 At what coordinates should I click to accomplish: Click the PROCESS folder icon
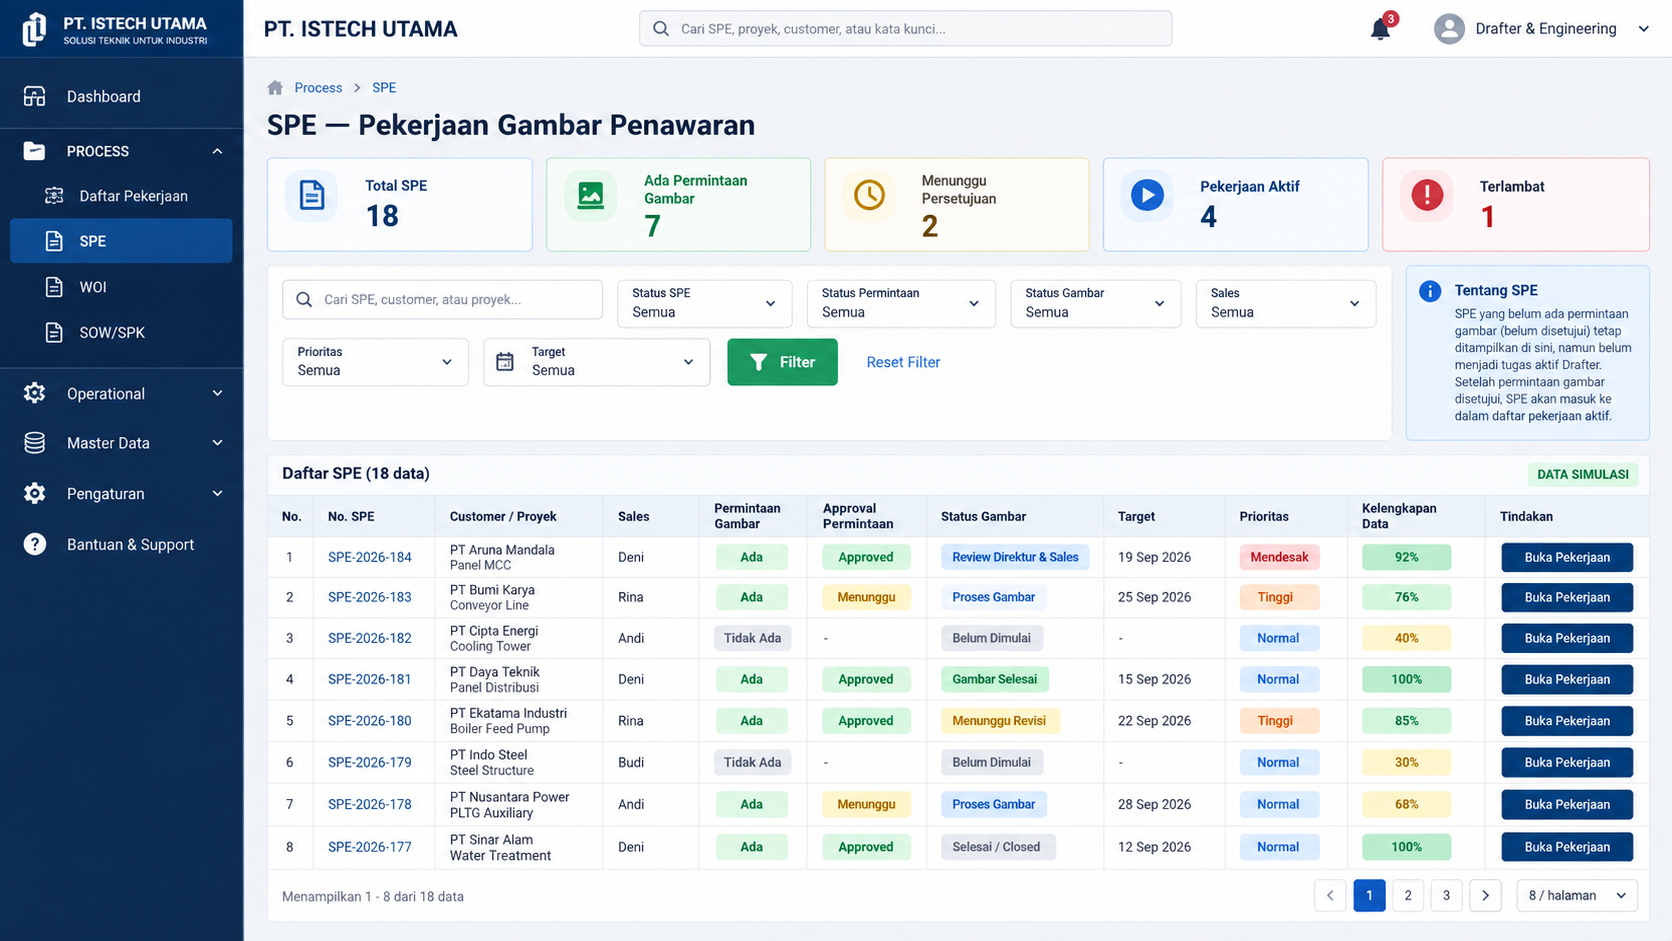(x=35, y=151)
